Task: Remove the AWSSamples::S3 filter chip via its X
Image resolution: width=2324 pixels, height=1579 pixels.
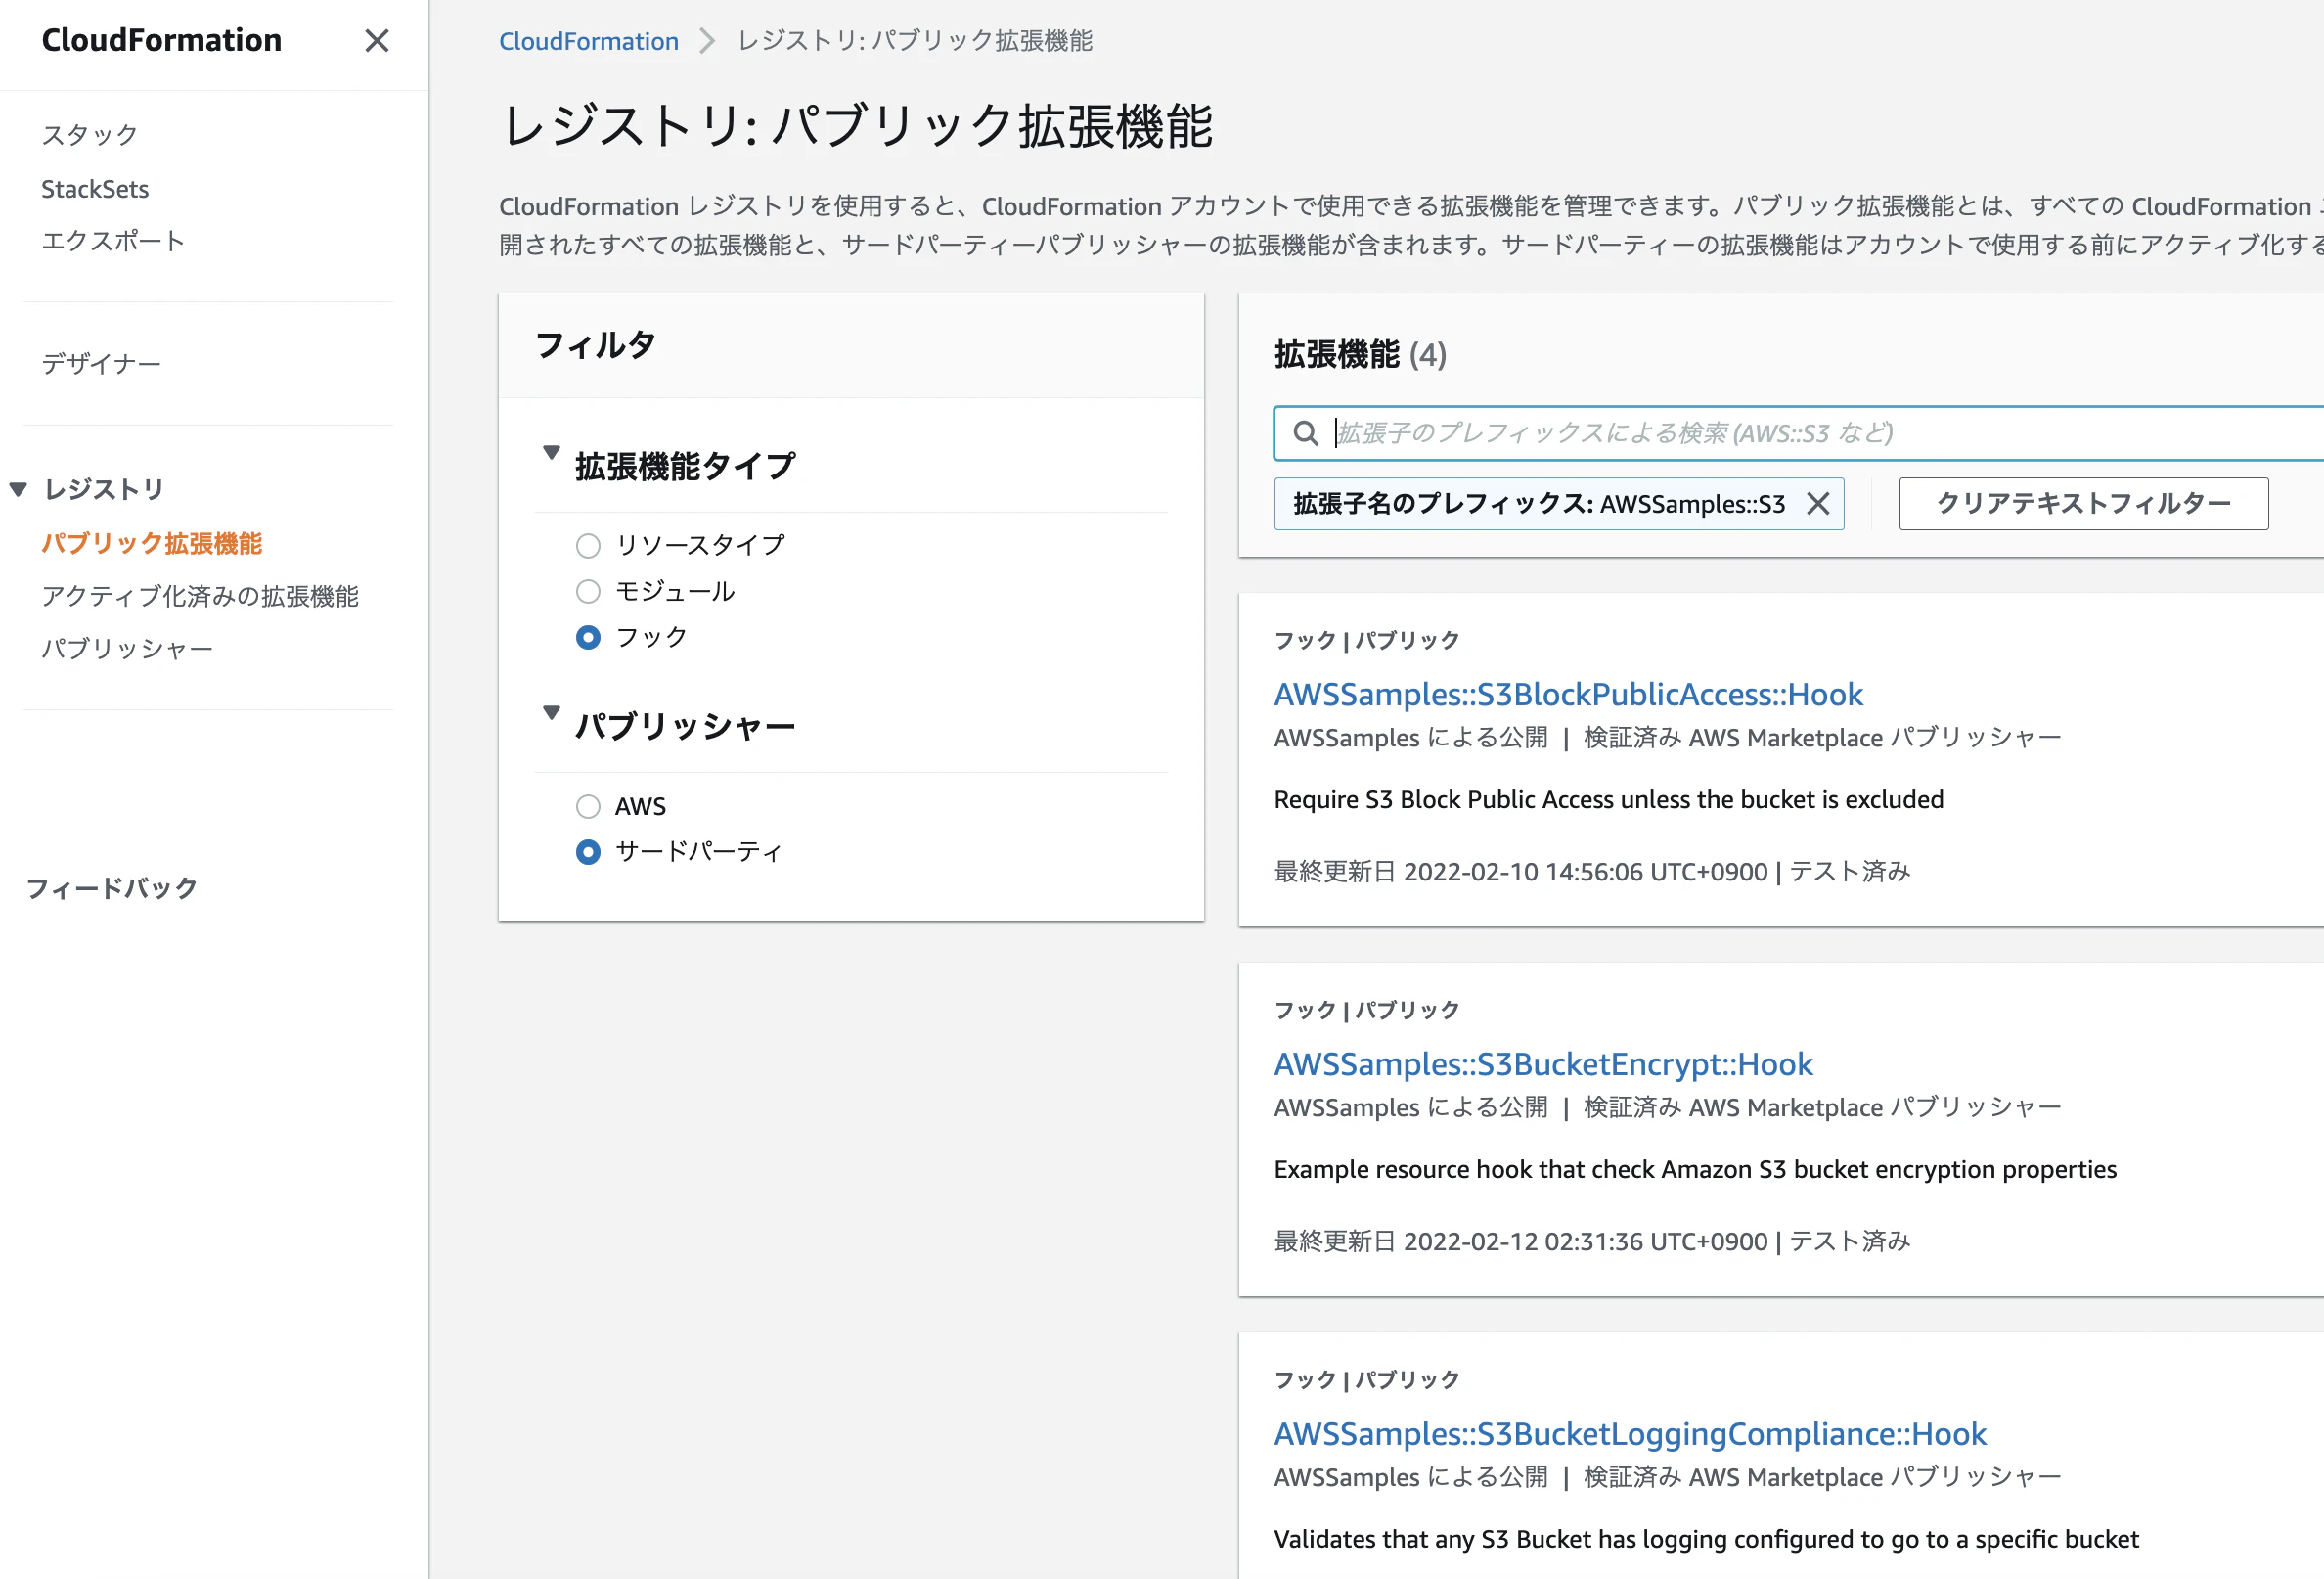Action: point(1818,504)
